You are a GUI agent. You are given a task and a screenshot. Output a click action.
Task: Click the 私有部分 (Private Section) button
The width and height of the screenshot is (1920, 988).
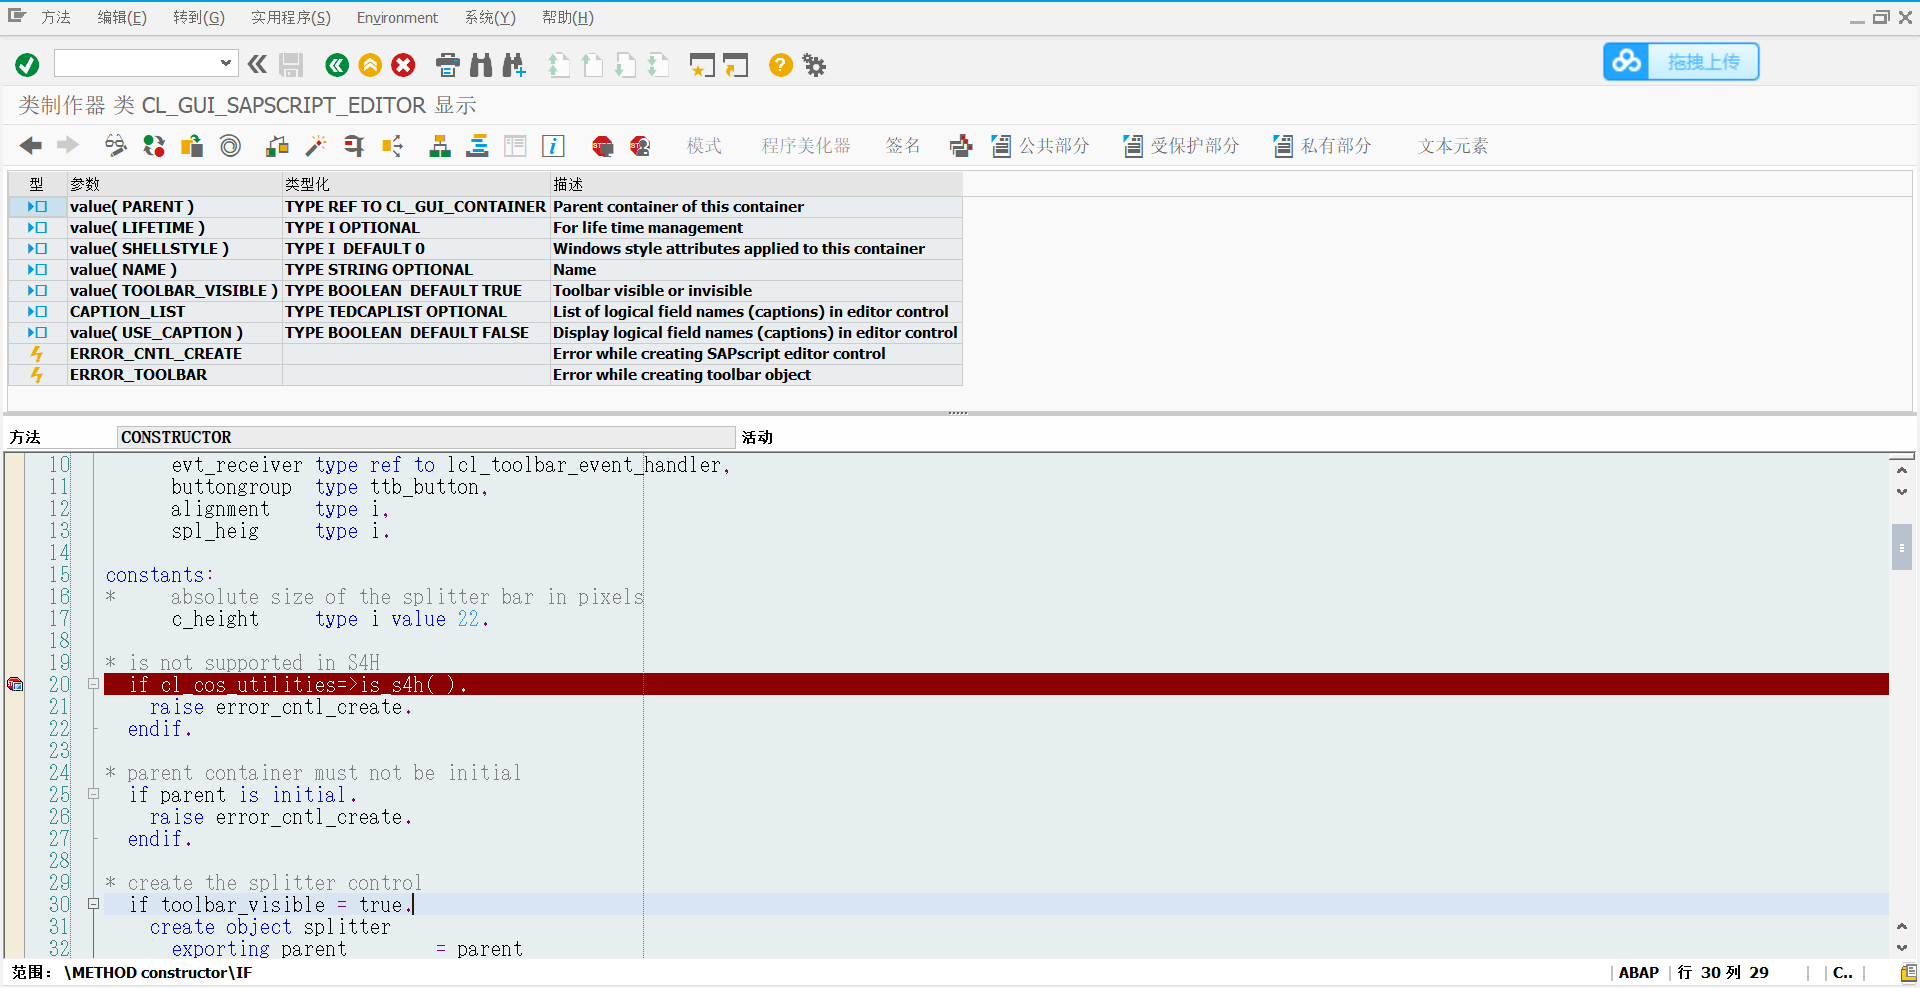[x=1322, y=146]
